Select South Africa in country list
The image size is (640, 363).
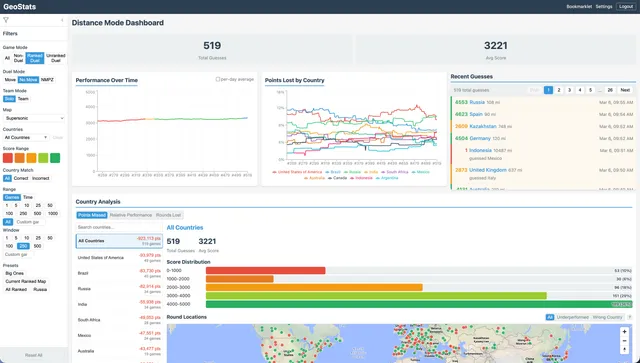click(x=119, y=320)
